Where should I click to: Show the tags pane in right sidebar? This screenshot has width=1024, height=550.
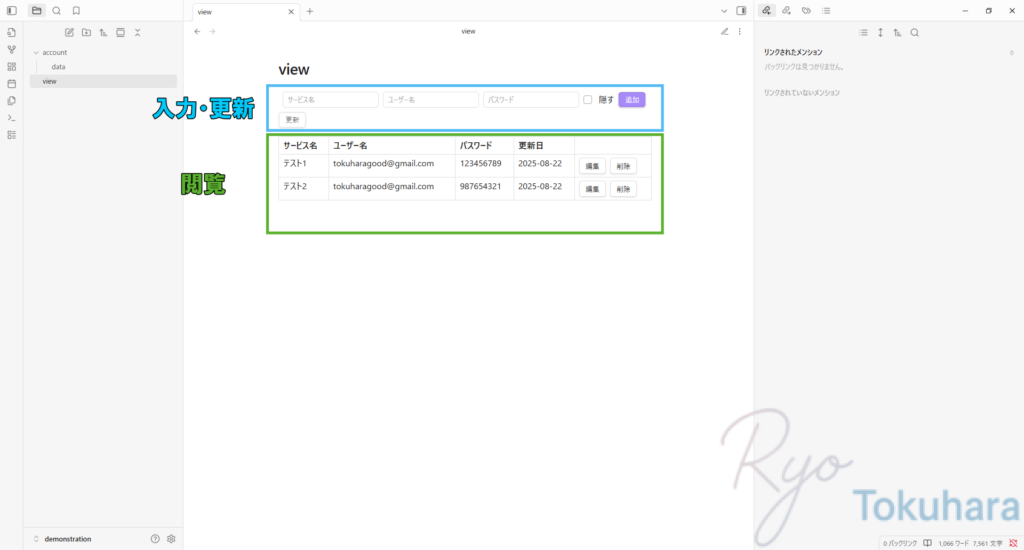(x=806, y=11)
